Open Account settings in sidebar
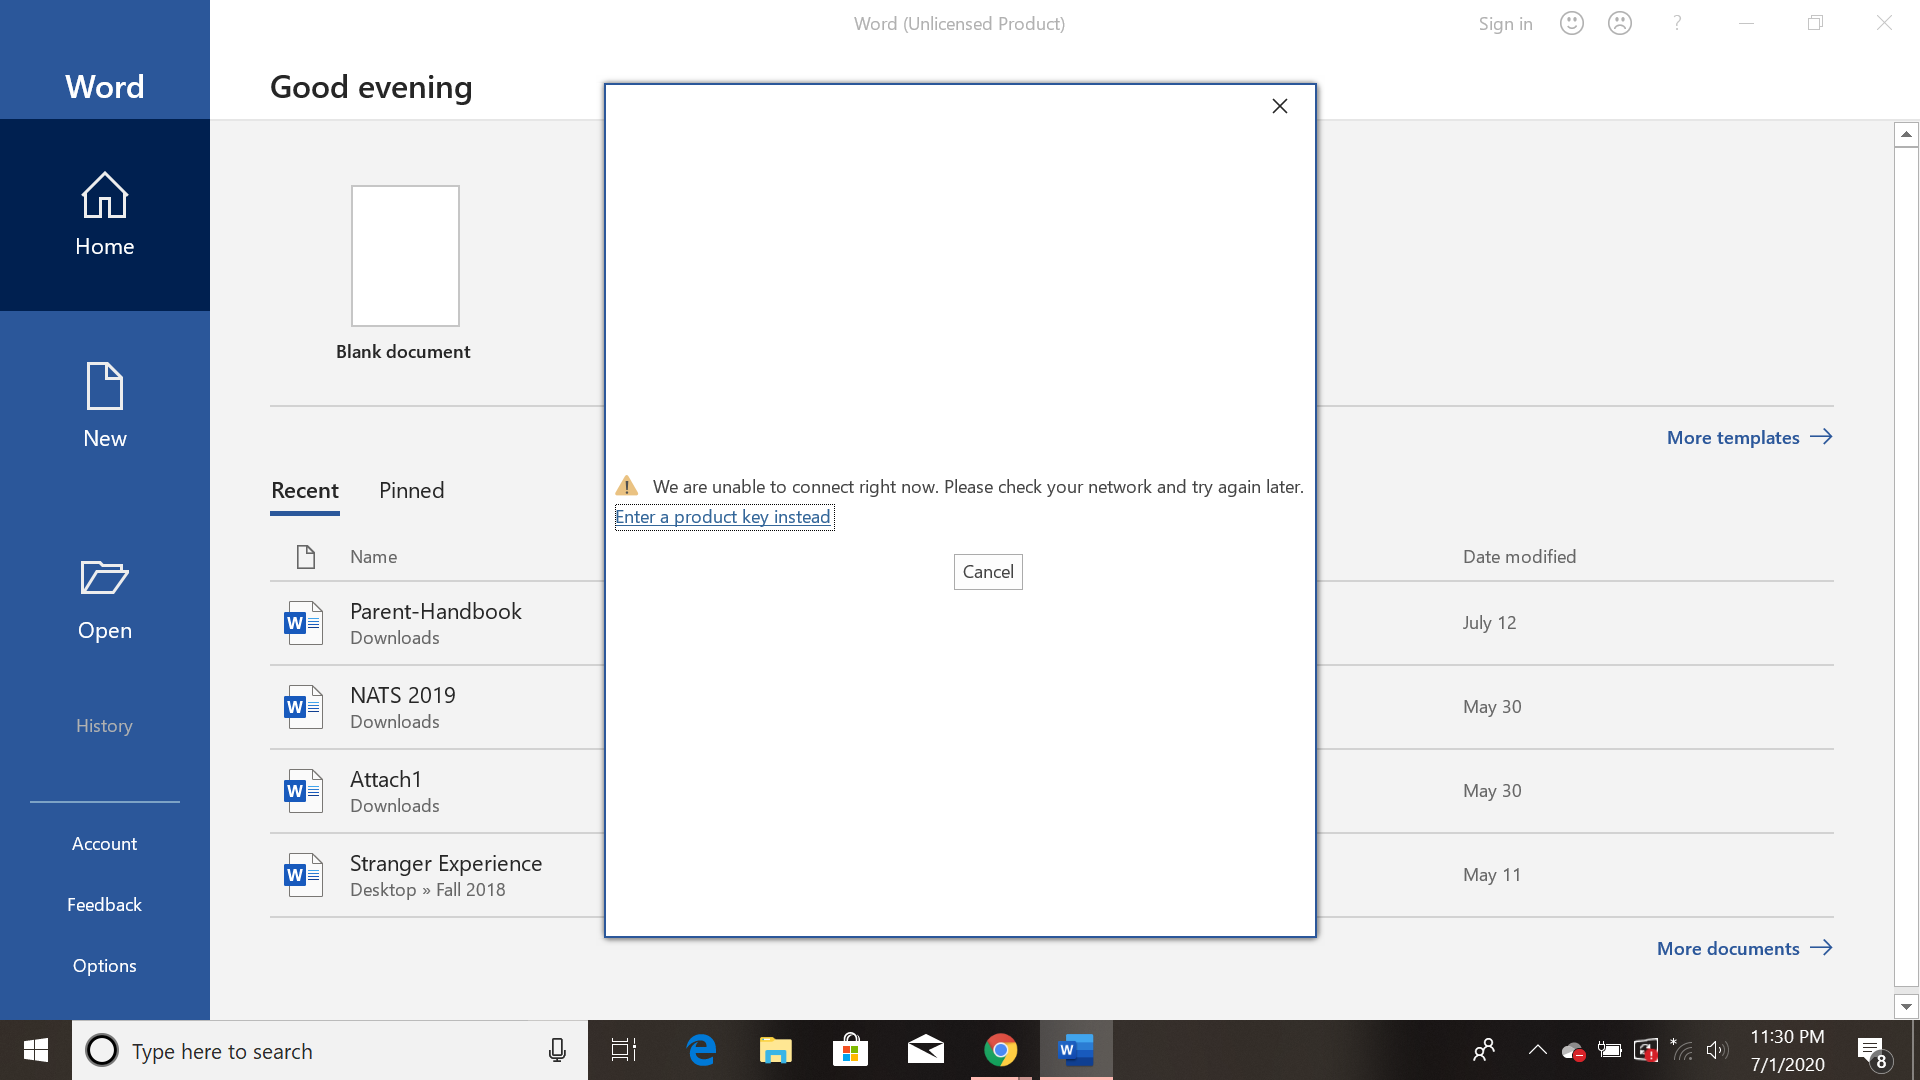Image resolution: width=1920 pixels, height=1080 pixels. click(104, 843)
